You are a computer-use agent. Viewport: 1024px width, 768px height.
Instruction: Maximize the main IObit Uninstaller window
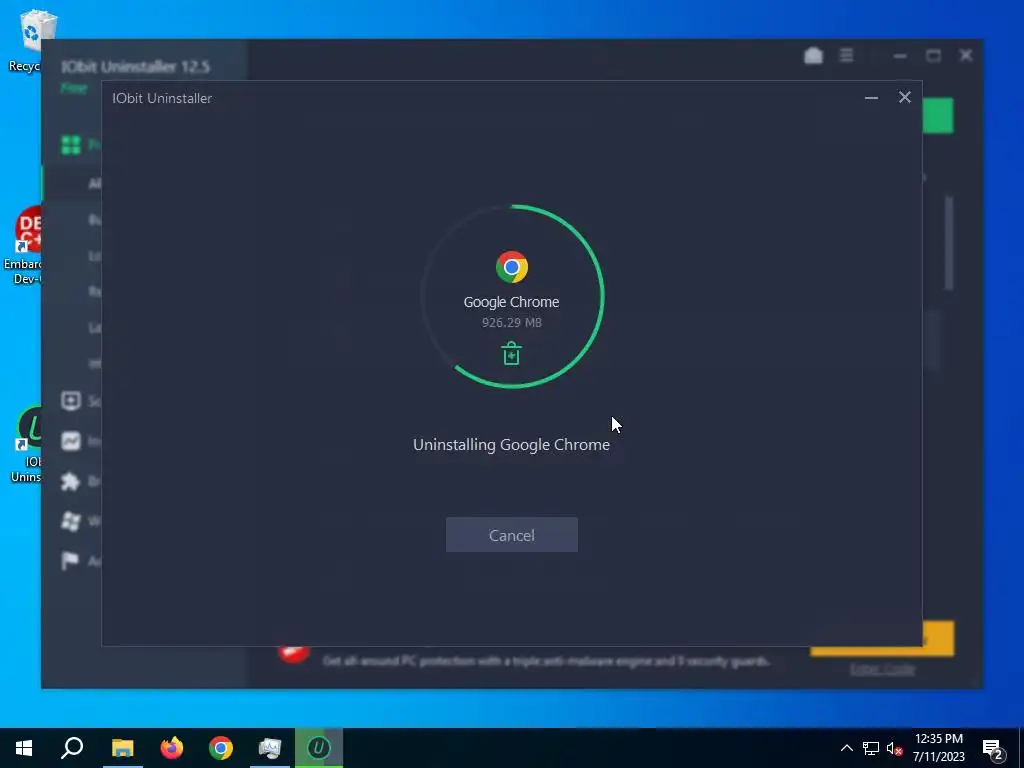pyautogui.click(x=933, y=56)
